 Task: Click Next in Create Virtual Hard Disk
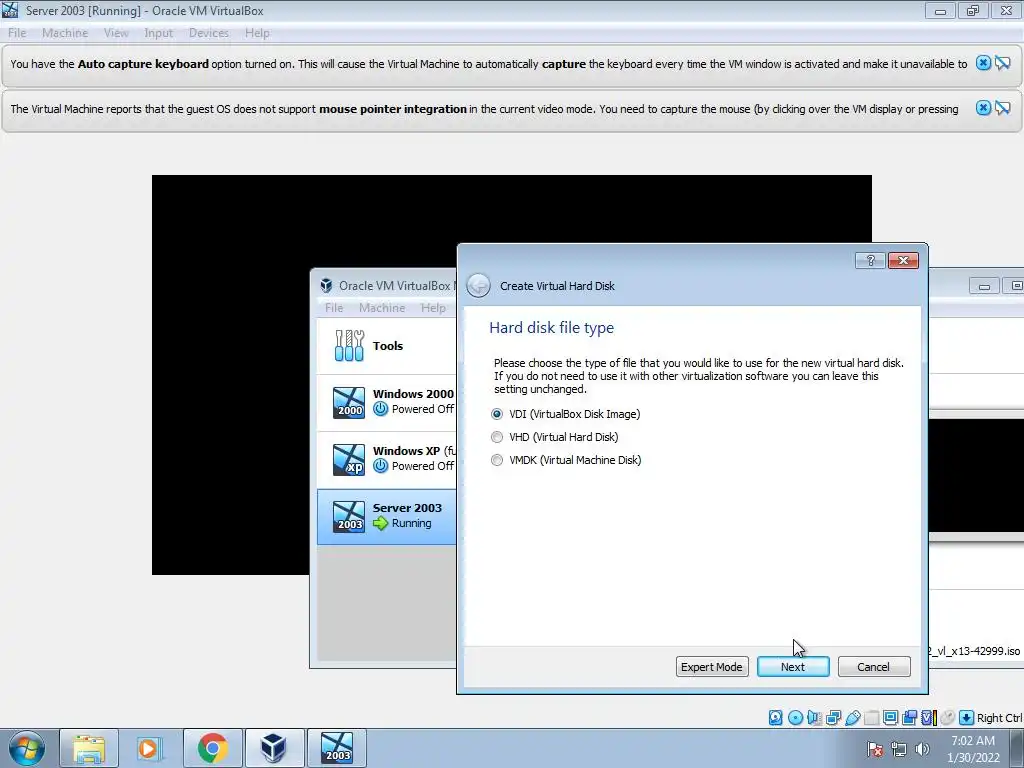point(793,667)
